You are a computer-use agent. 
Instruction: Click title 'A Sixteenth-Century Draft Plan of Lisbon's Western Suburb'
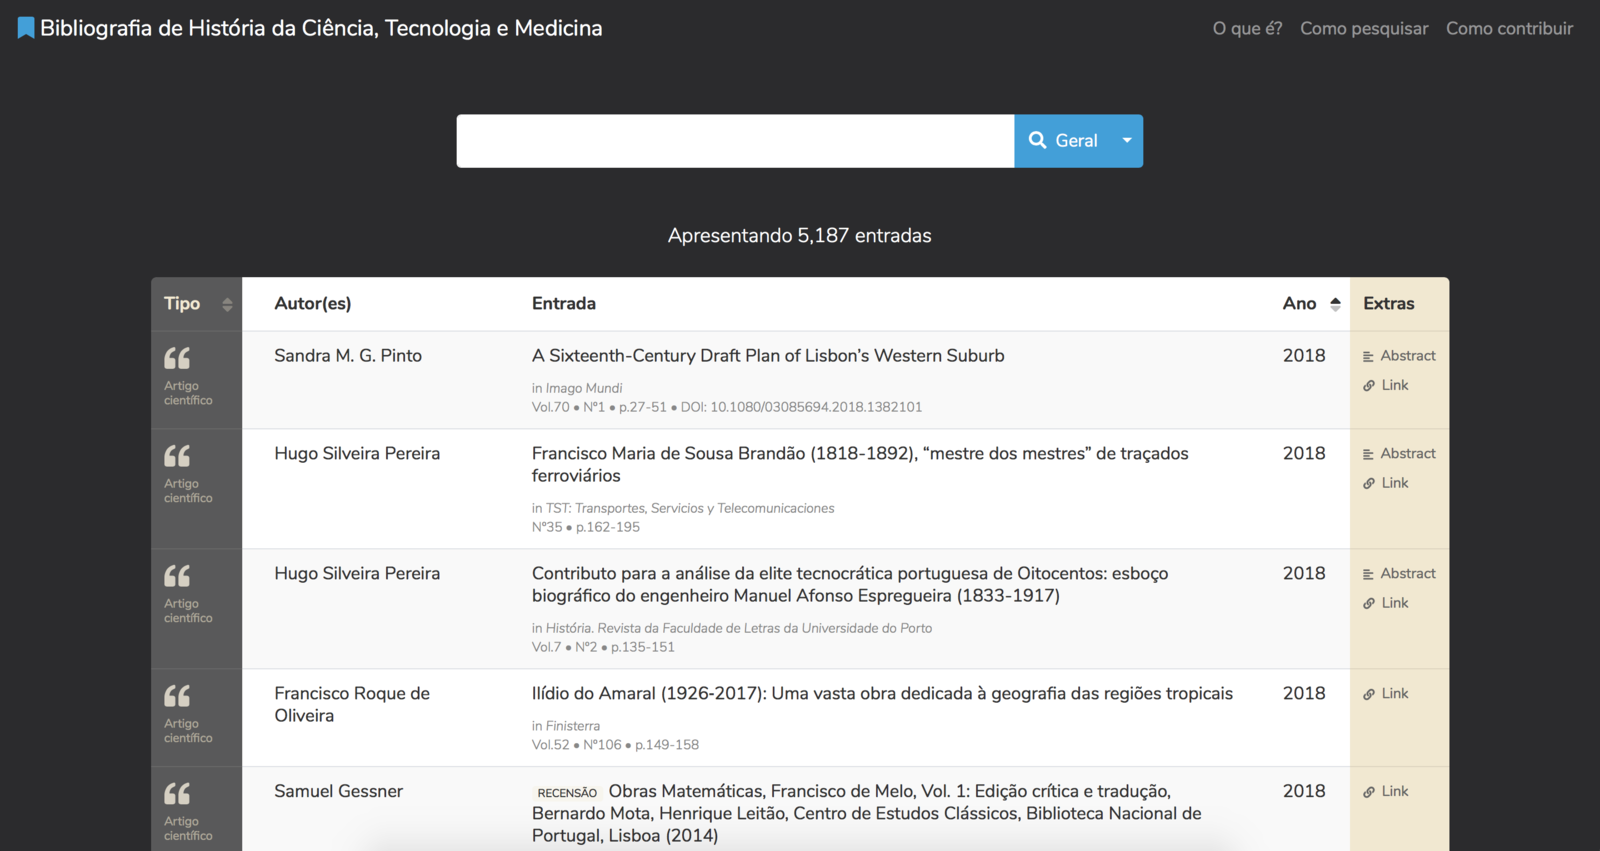point(768,356)
